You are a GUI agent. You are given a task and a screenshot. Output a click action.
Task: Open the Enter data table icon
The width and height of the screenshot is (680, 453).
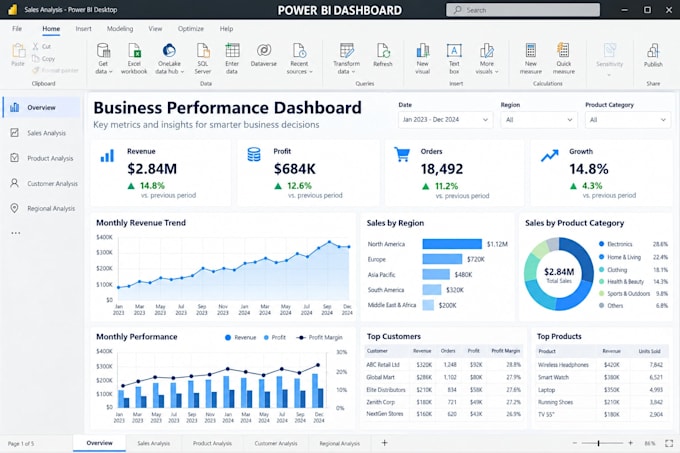click(232, 50)
